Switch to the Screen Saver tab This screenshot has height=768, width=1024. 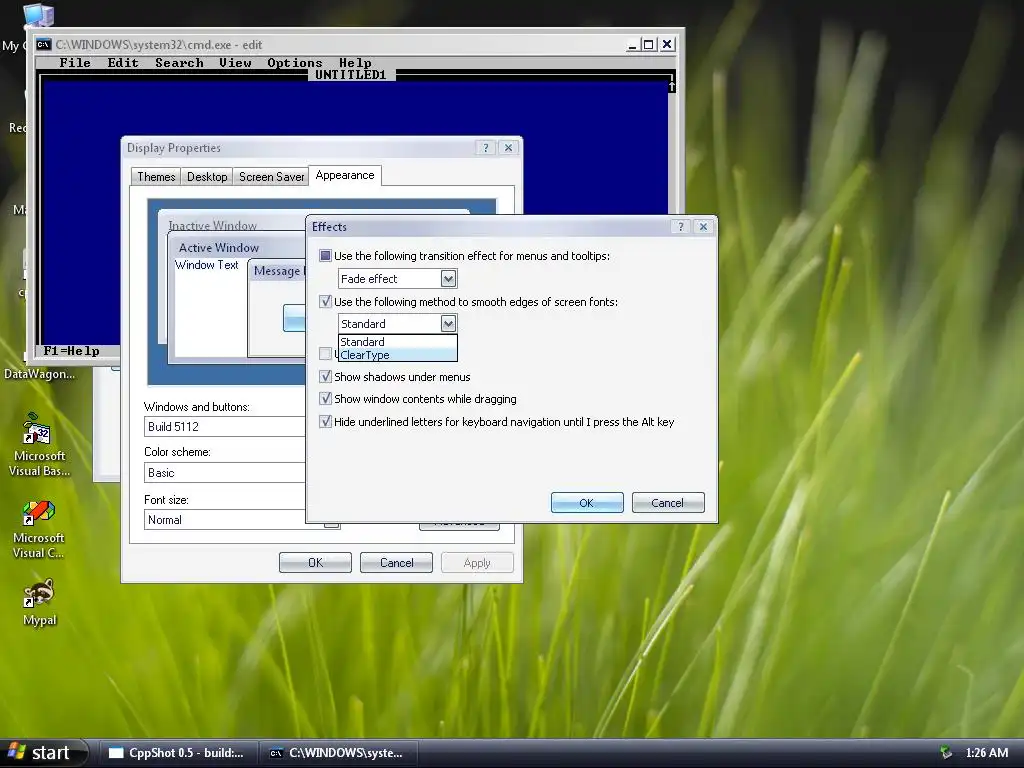pyautogui.click(x=271, y=177)
